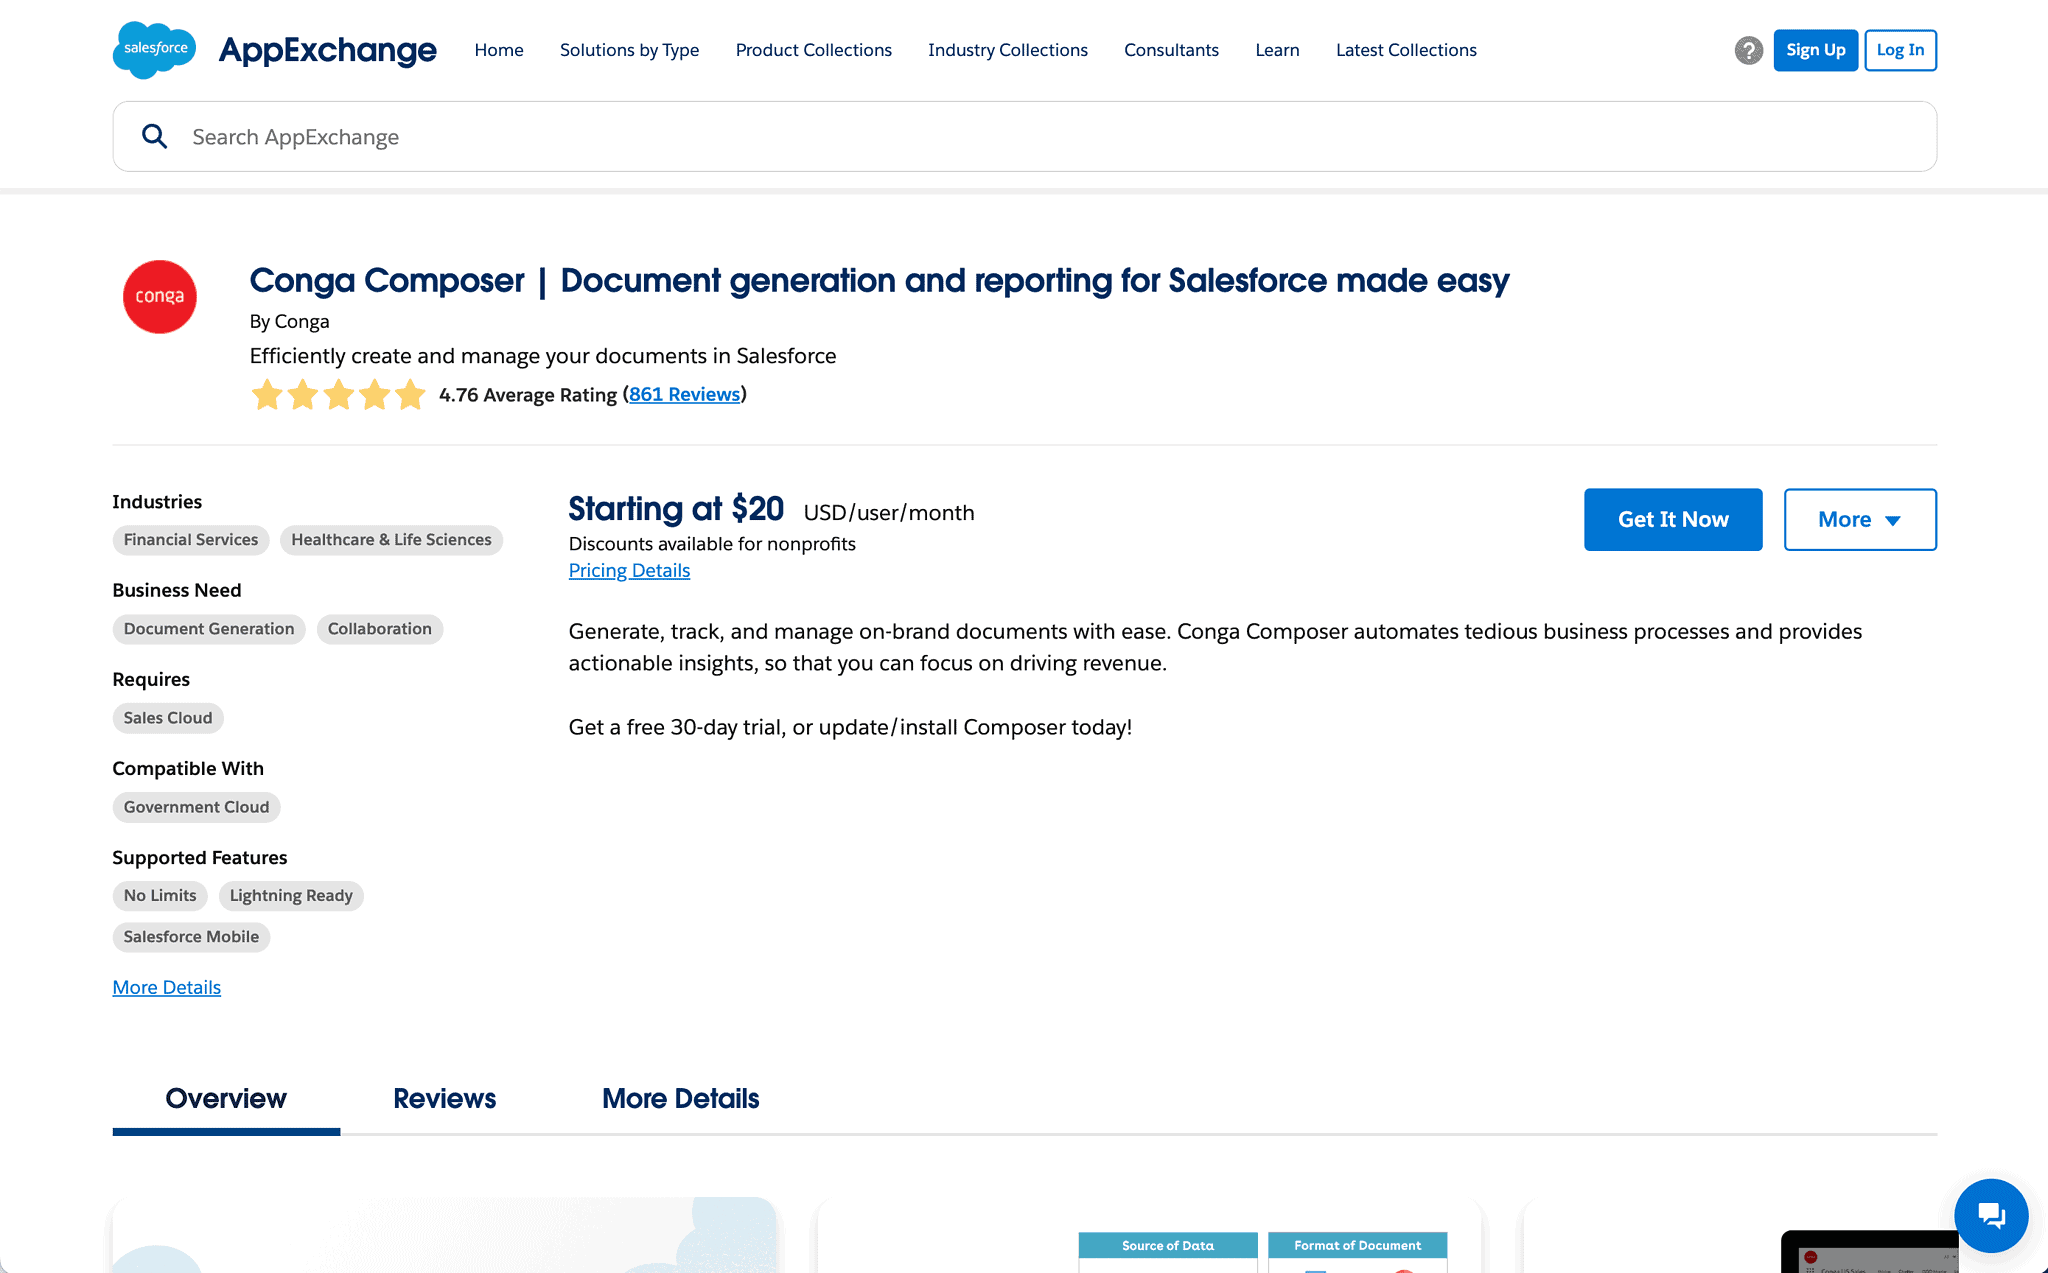Switch to the More Details tab
Image resolution: width=2048 pixels, height=1273 pixels.
(680, 1099)
